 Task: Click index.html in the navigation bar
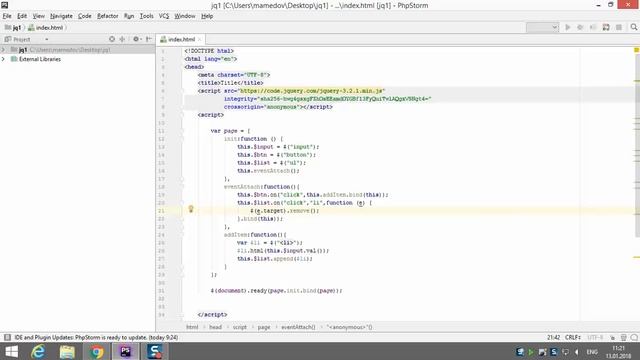[x=46, y=27]
